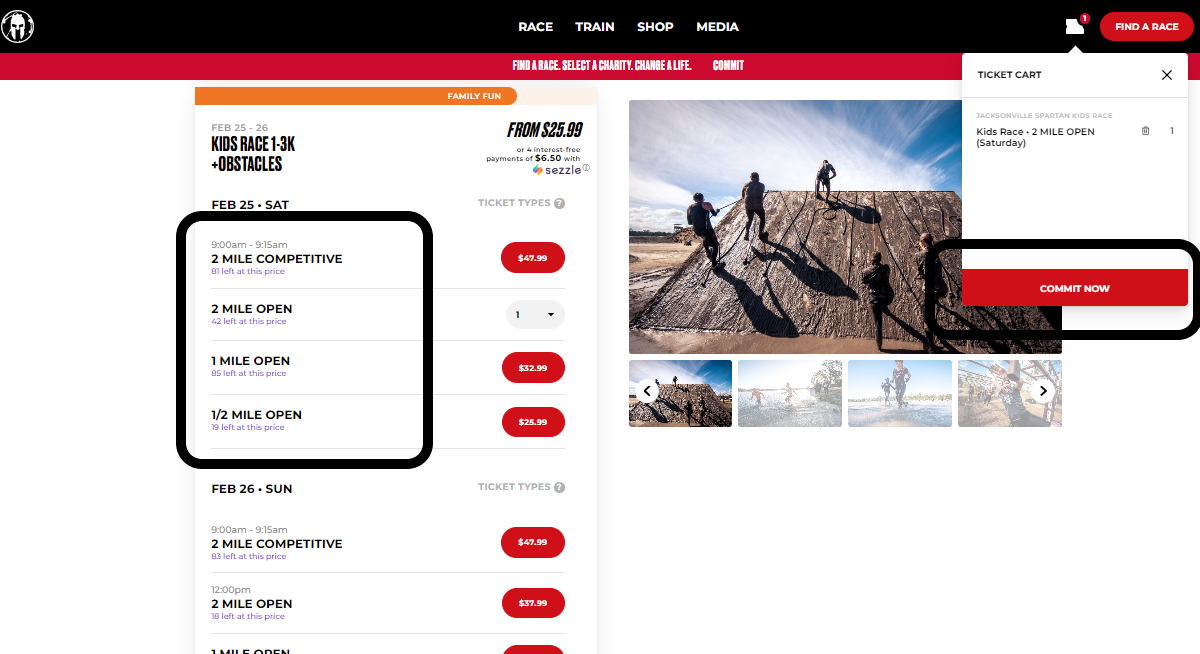Click COMMIT link in red banner
The image size is (1200, 654).
coord(728,66)
